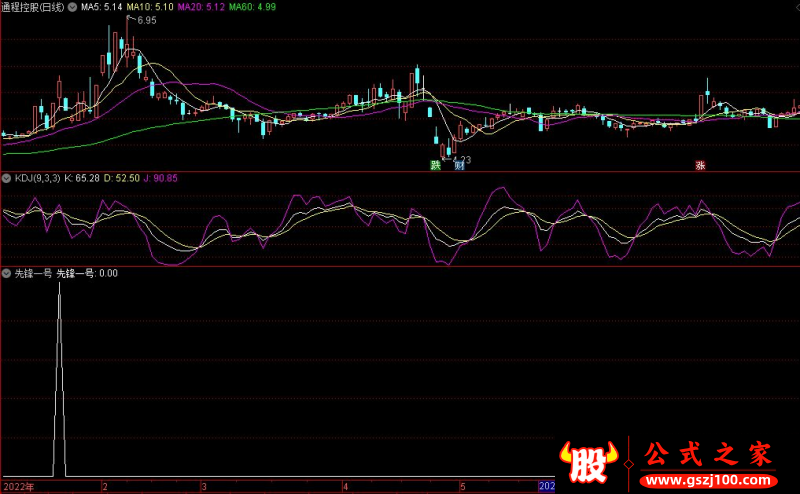Click the green 跌 event marker
This screenshot has width=800, height=494.
pos(435,165)
